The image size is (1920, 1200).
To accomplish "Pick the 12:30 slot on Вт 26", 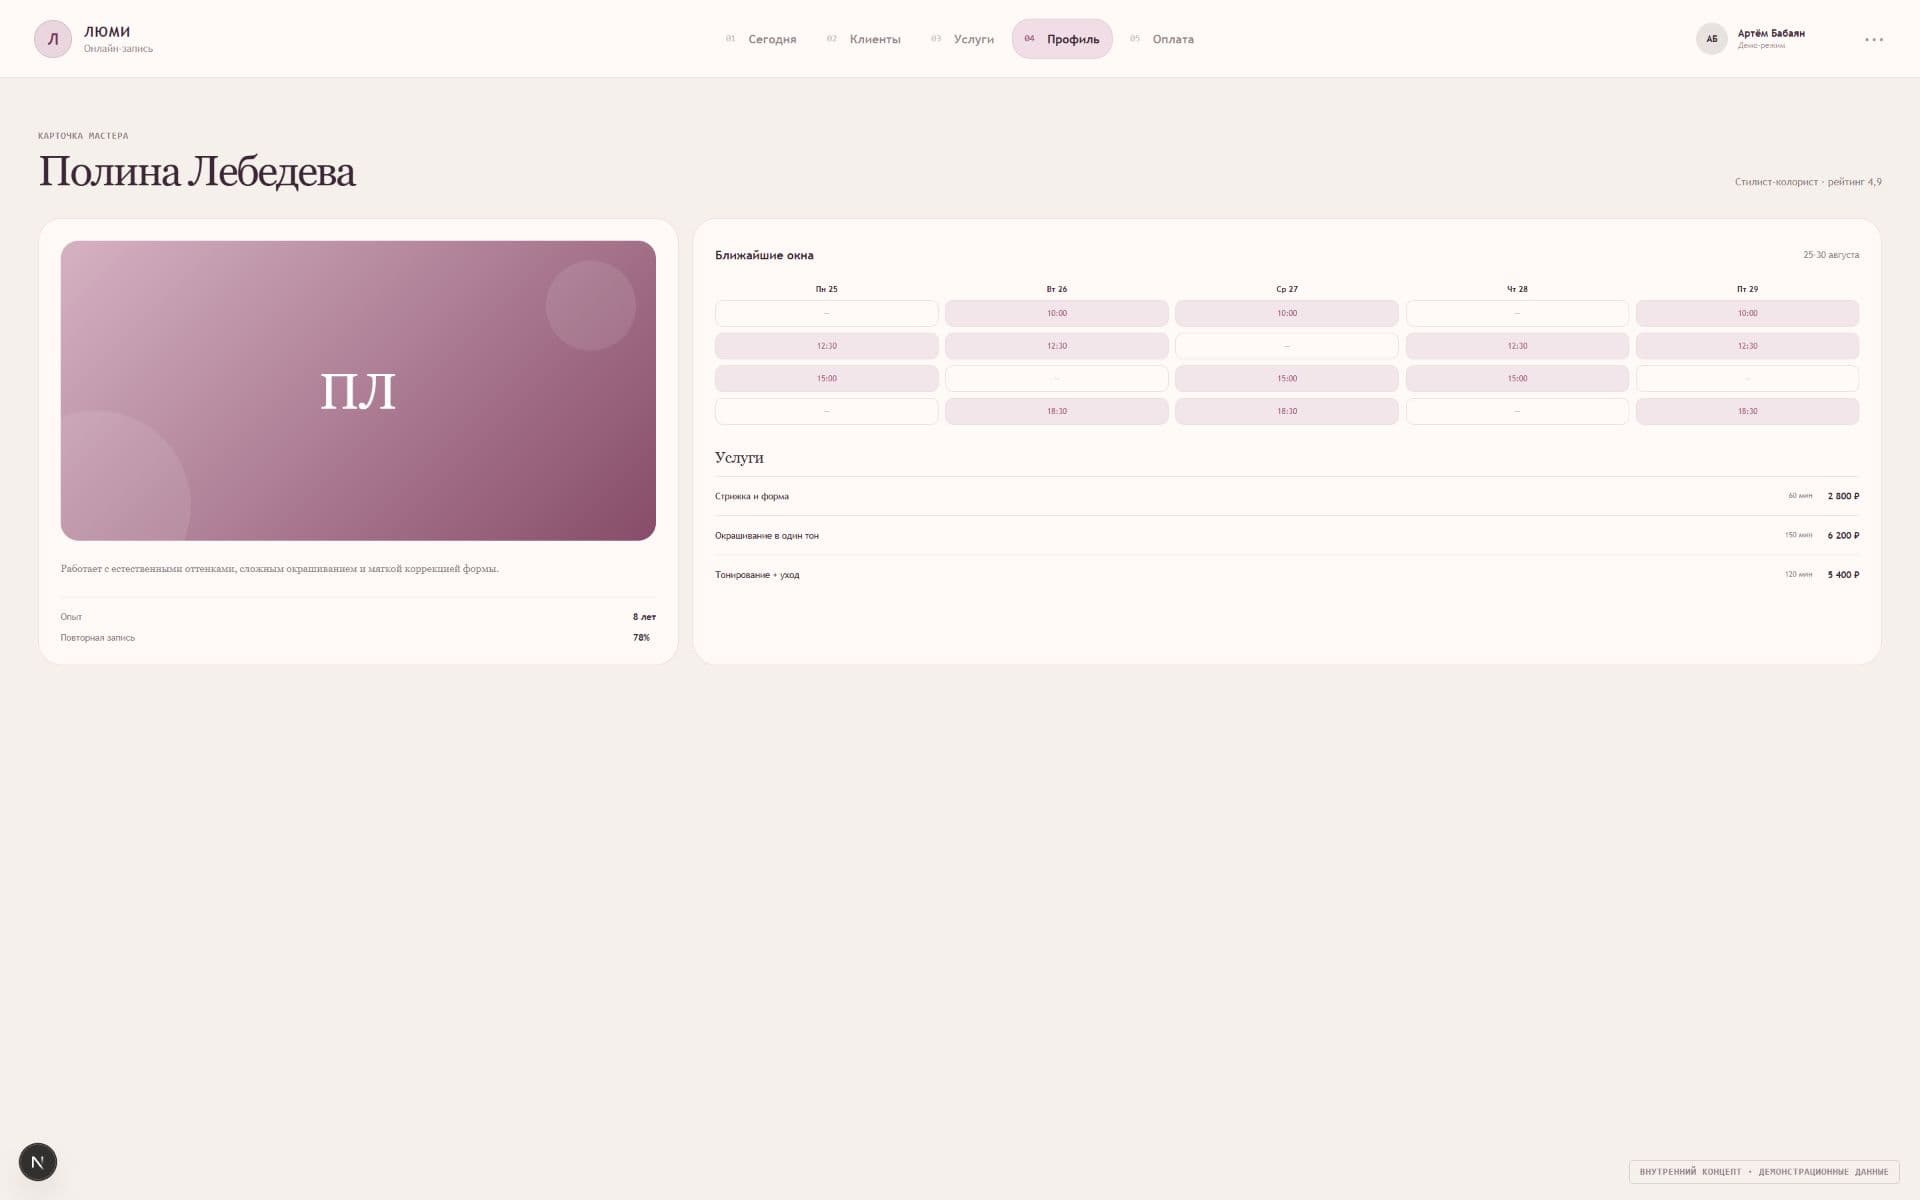I will click(x=1056, y=346).
